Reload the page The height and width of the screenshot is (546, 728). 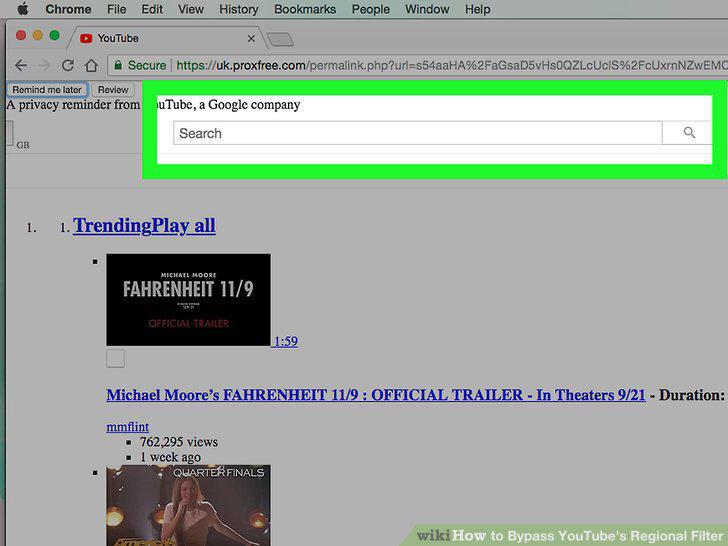(68, 65)
